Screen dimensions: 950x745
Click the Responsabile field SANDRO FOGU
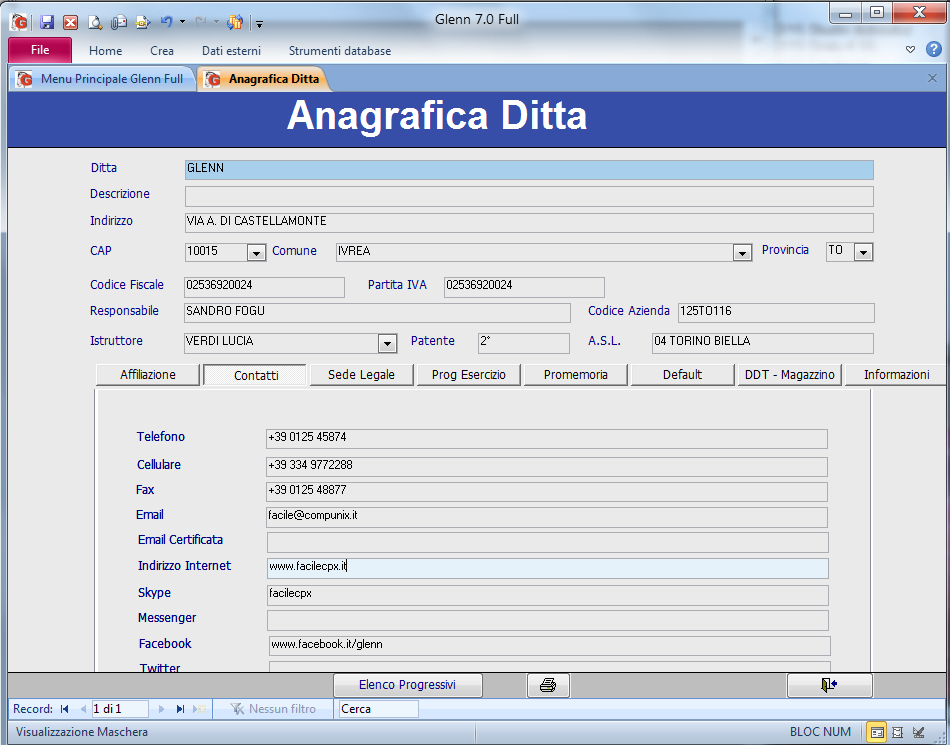pos(377,313)
